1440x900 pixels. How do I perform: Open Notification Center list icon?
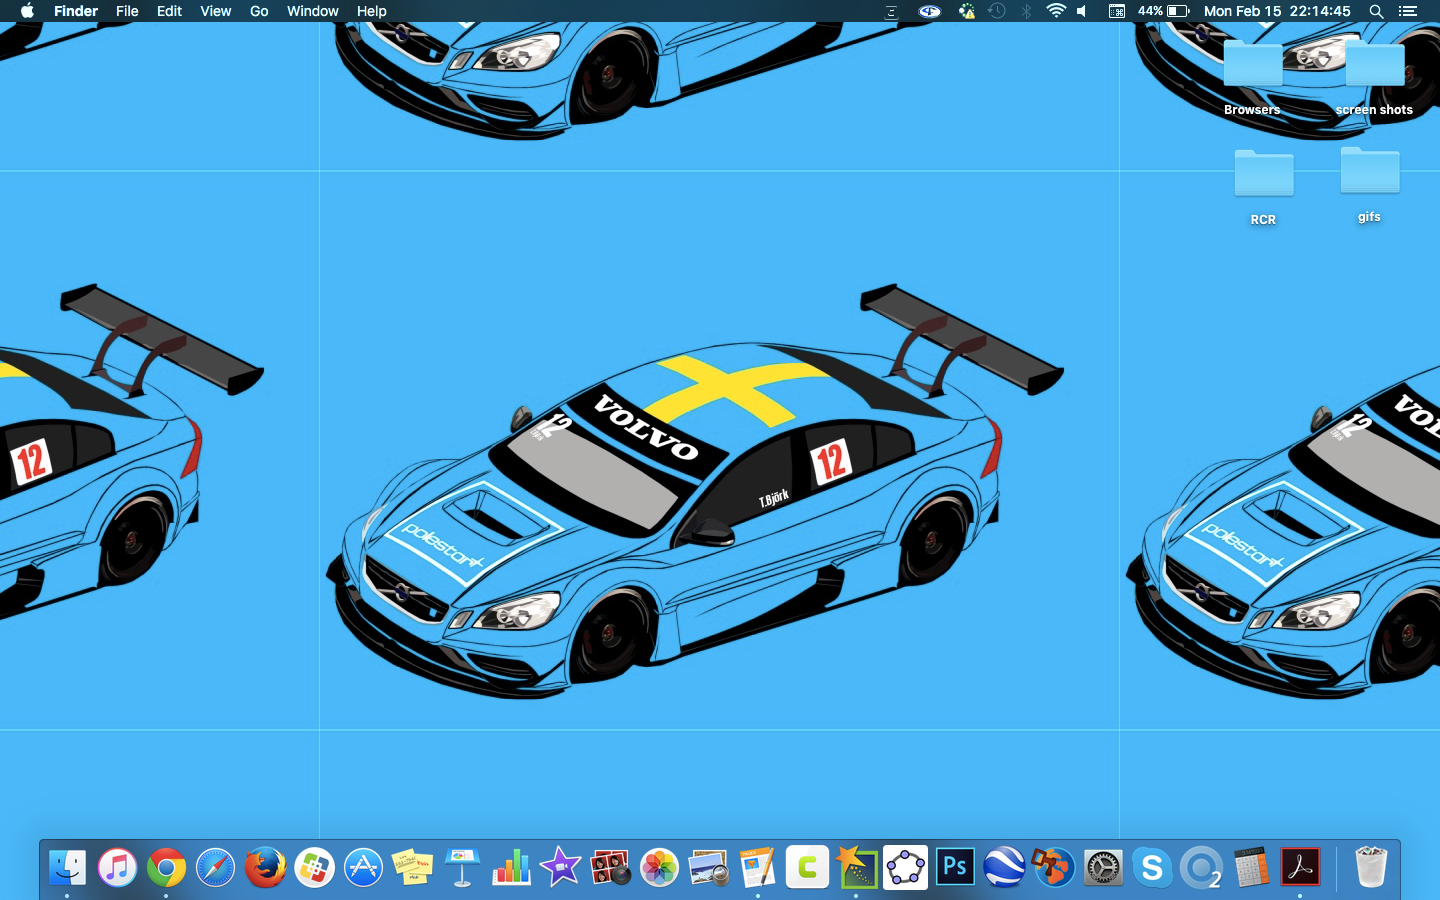(x=1408, y=11)
